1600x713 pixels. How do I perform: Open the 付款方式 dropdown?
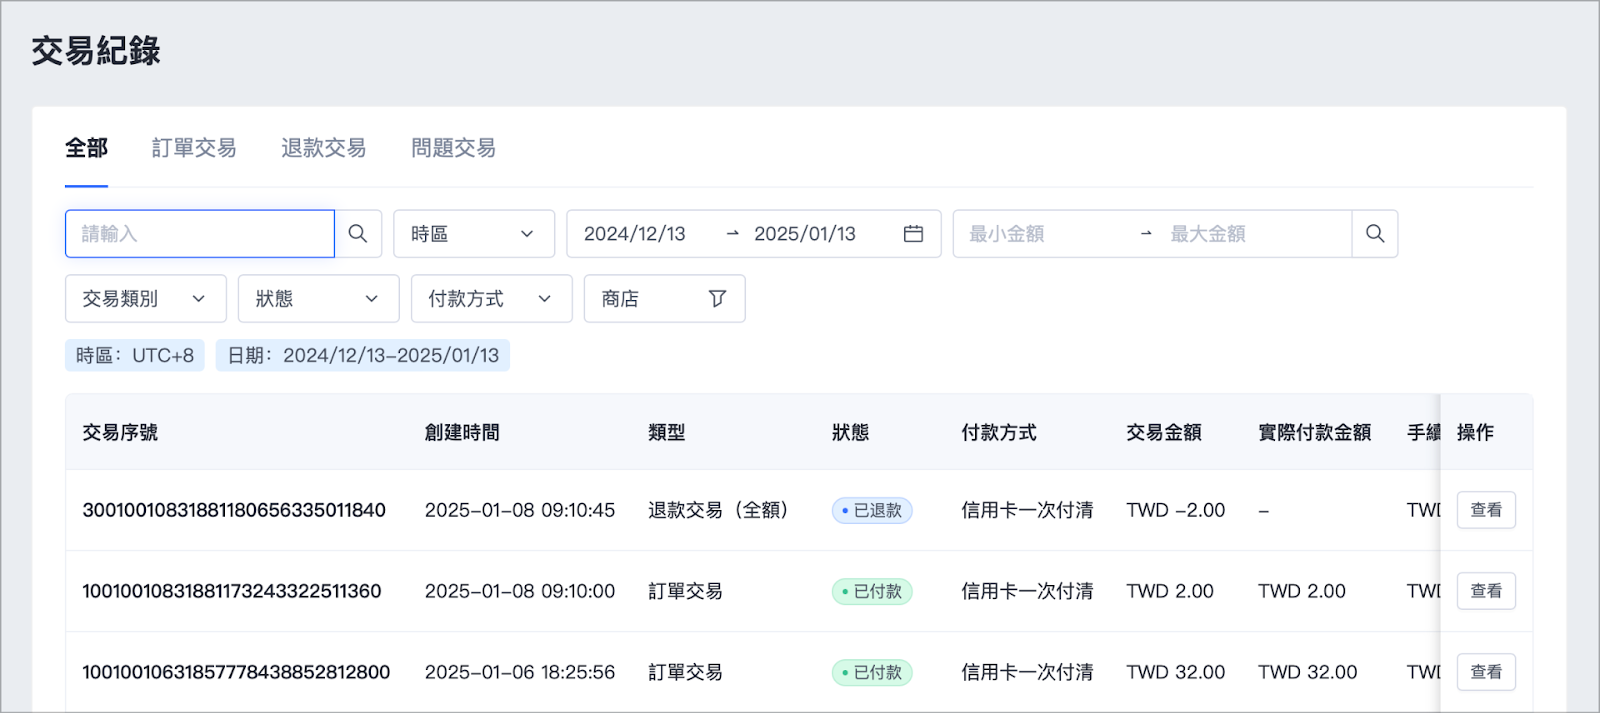coord(492,299)
